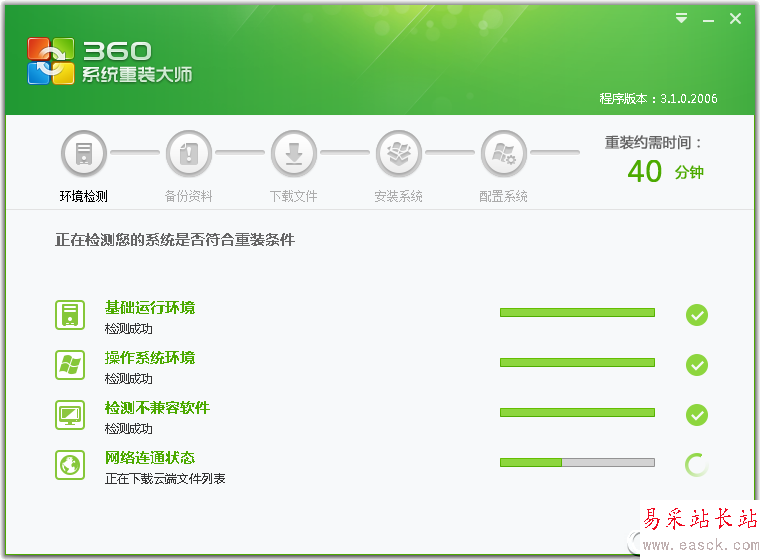This screenshot has height=560, width=760.
Task: Click the 网络连通状态 progress bar
Action: (x=577, y=462)
